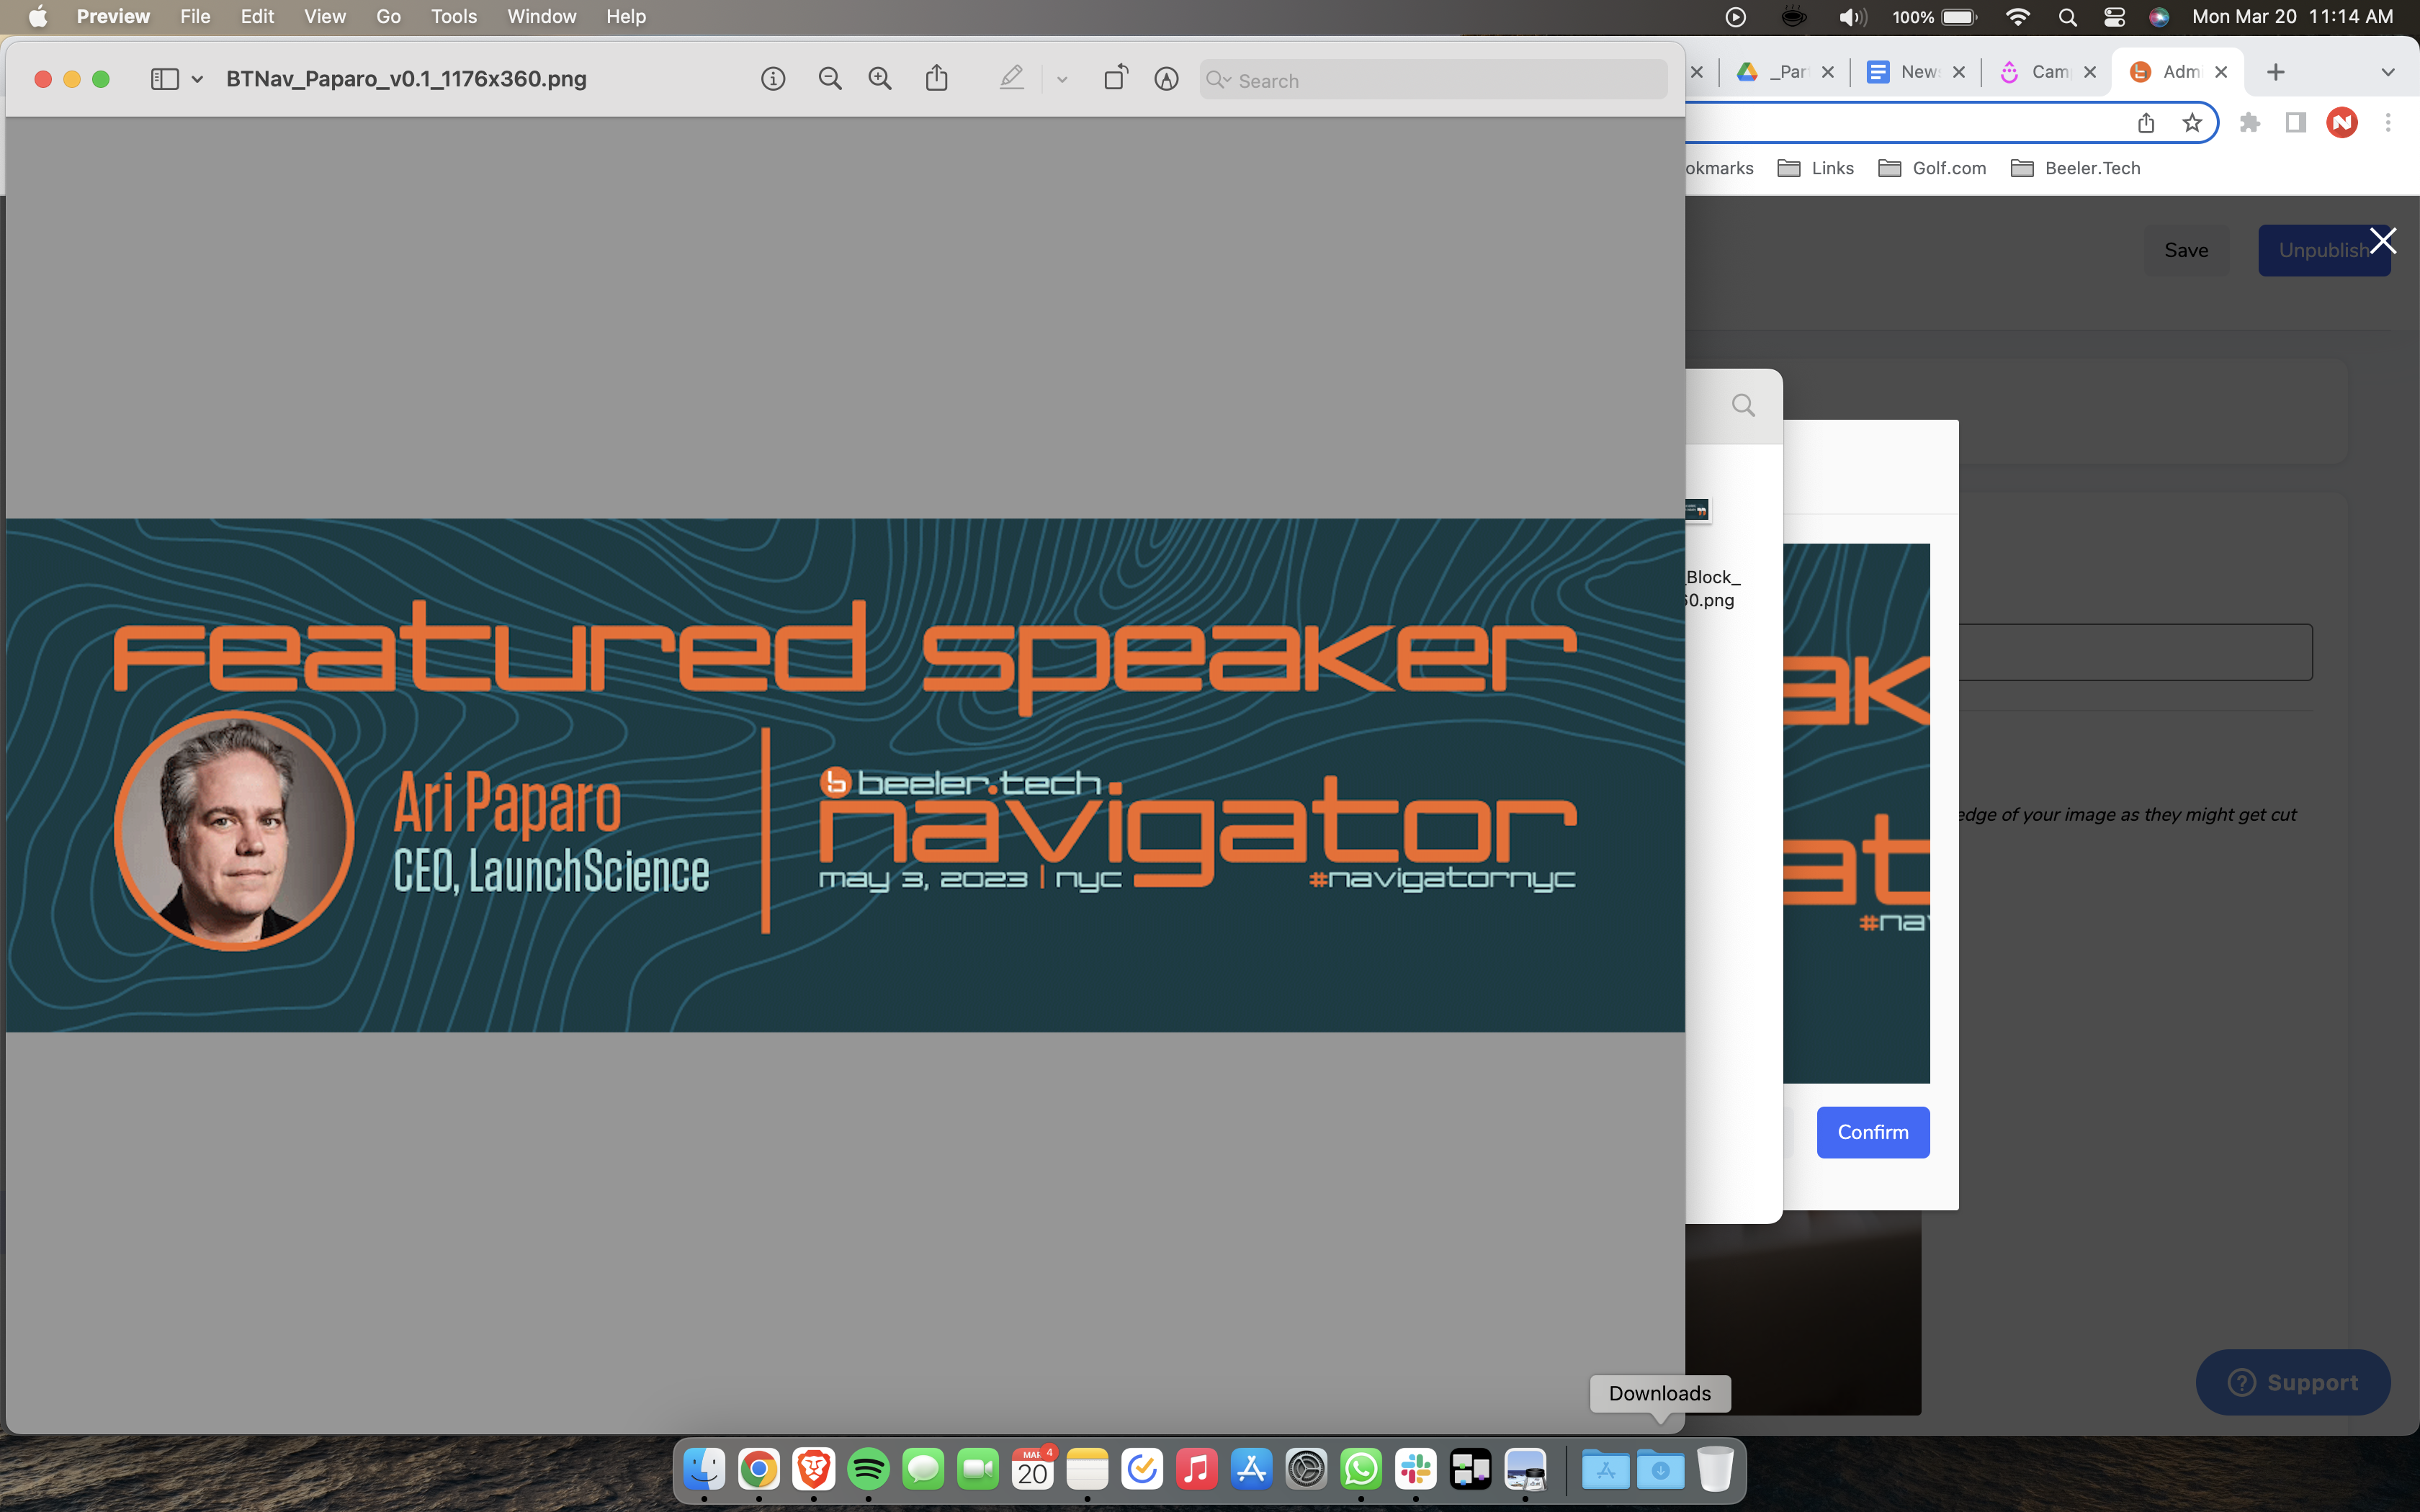Open the Golf.com bookmark folder
Image resolution: width=2420 pixels, height=1512 pixels.
point(1932,168)
